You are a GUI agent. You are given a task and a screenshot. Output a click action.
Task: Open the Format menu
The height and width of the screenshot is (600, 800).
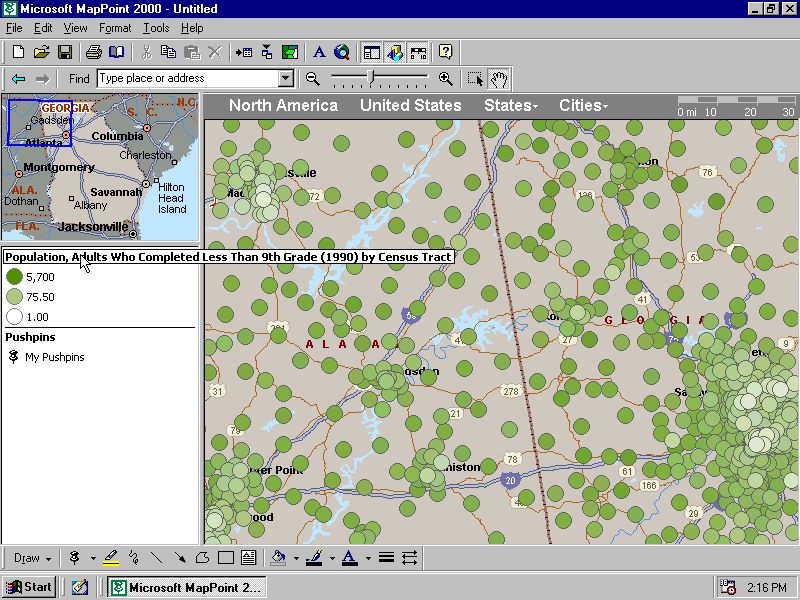tap(115, 28)
